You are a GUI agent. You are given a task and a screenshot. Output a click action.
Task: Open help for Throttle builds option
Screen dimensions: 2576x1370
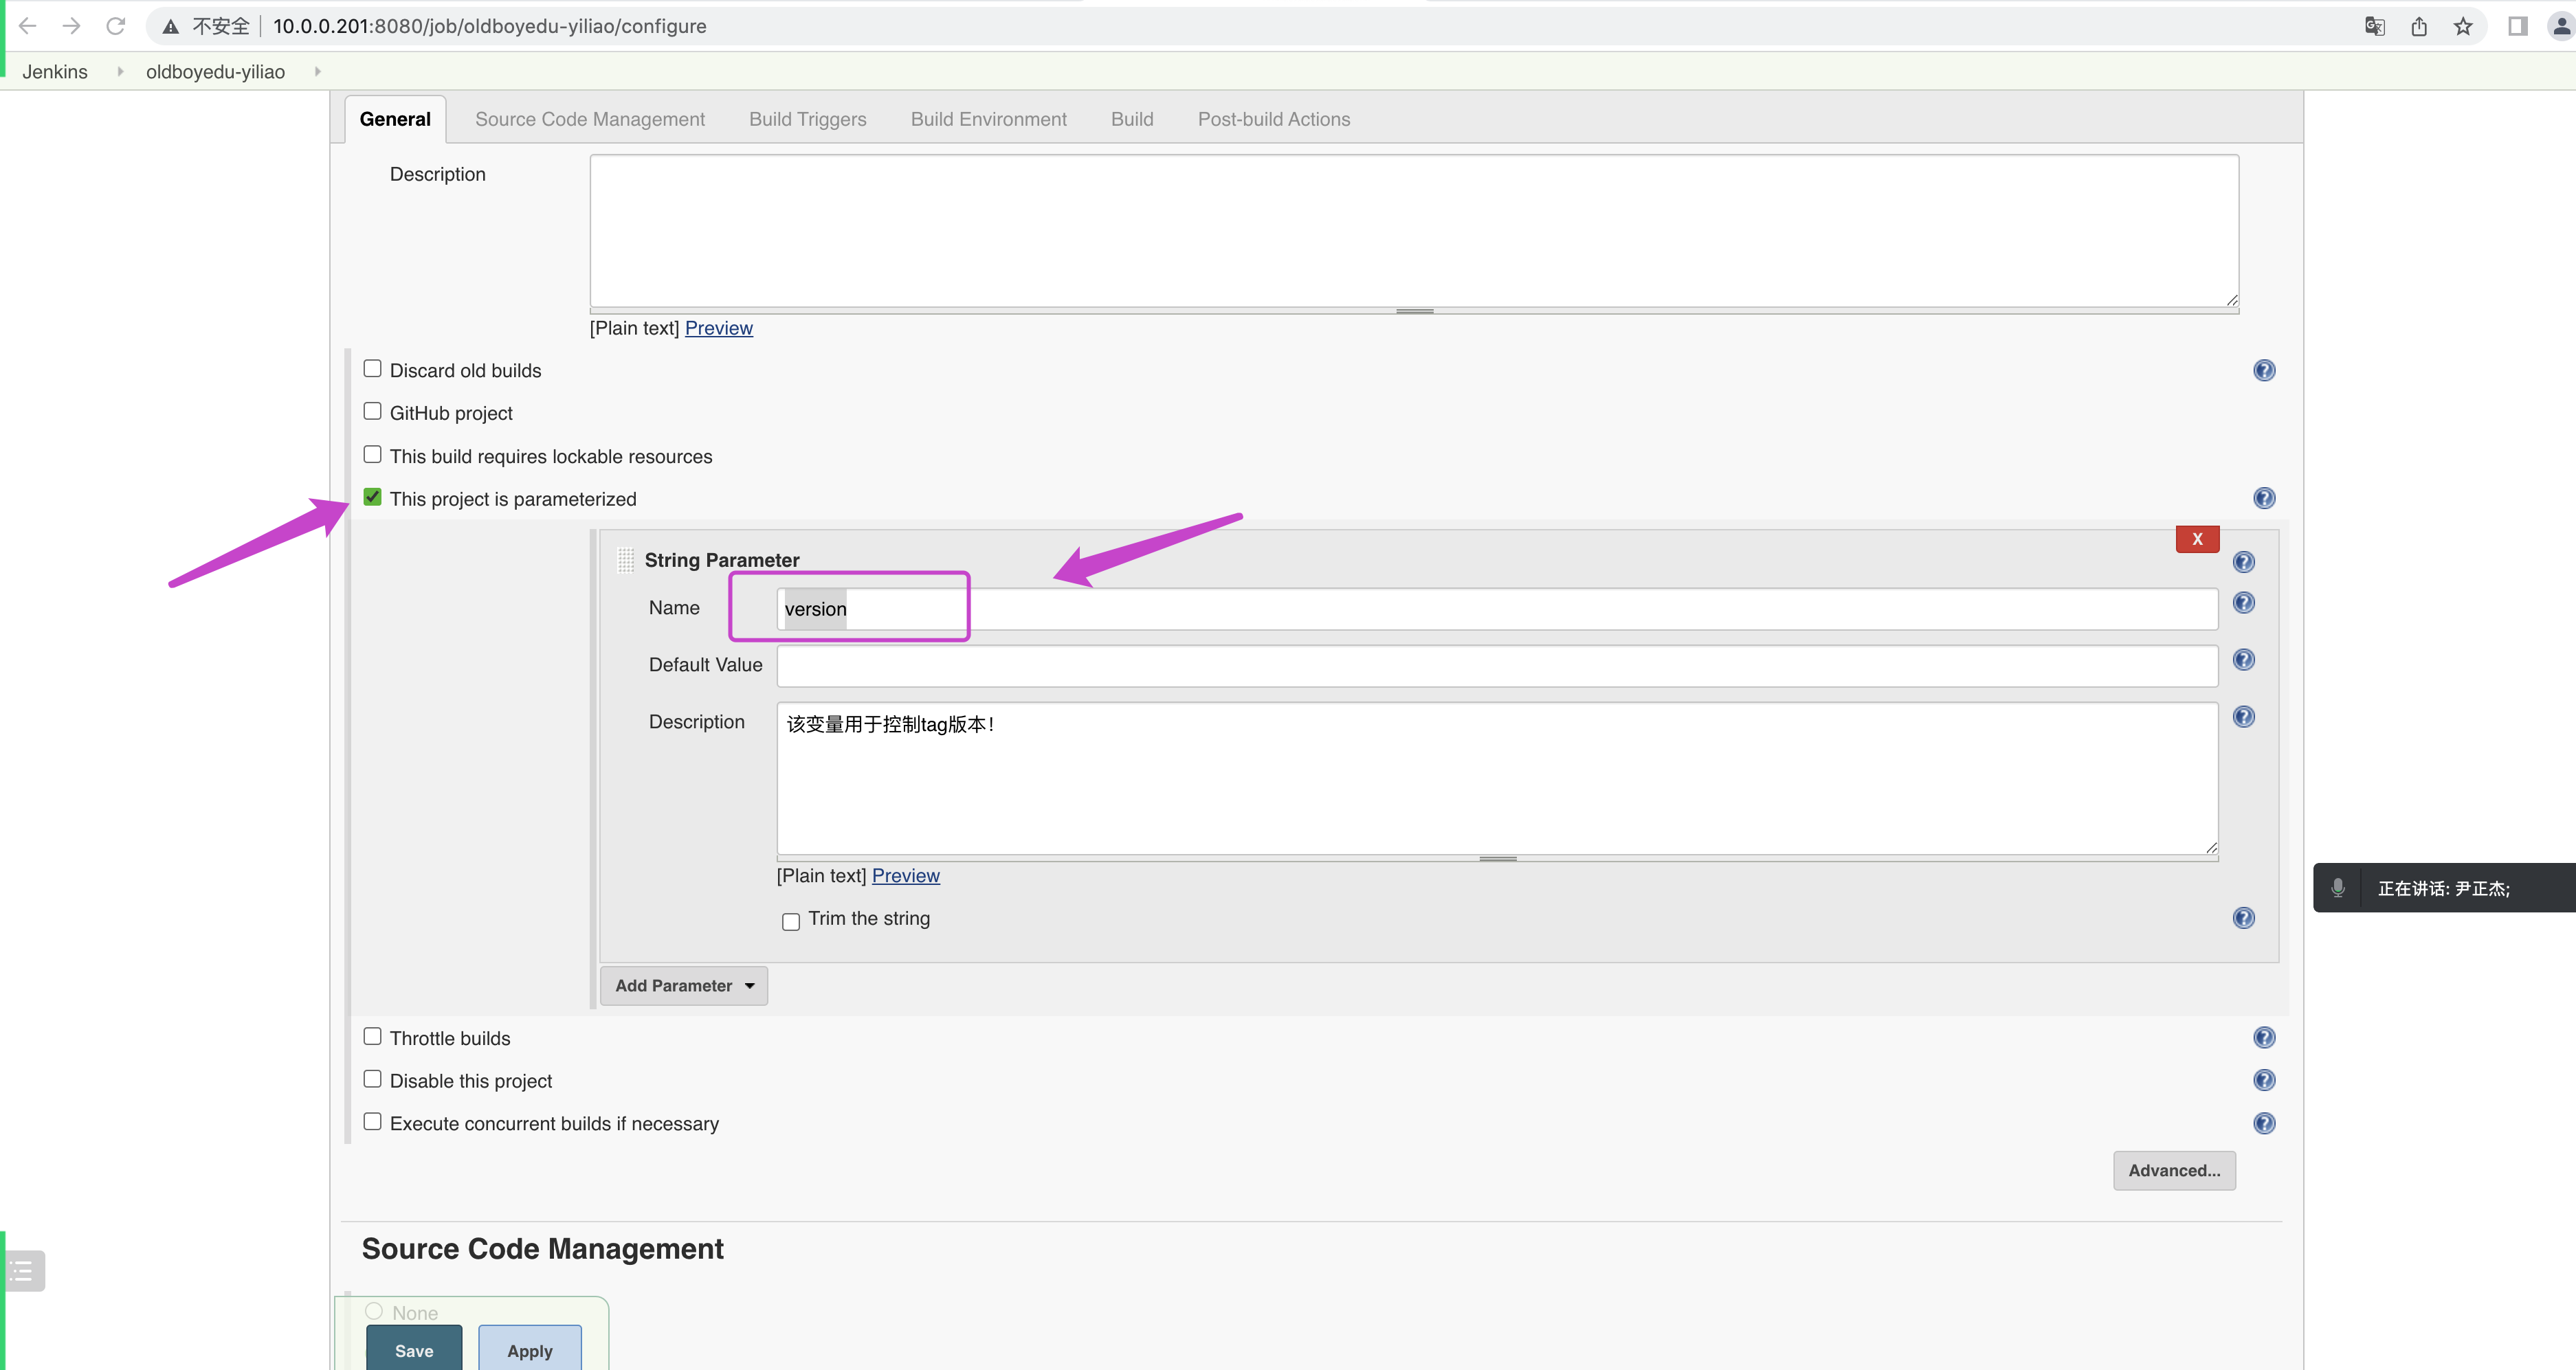2264,1038
